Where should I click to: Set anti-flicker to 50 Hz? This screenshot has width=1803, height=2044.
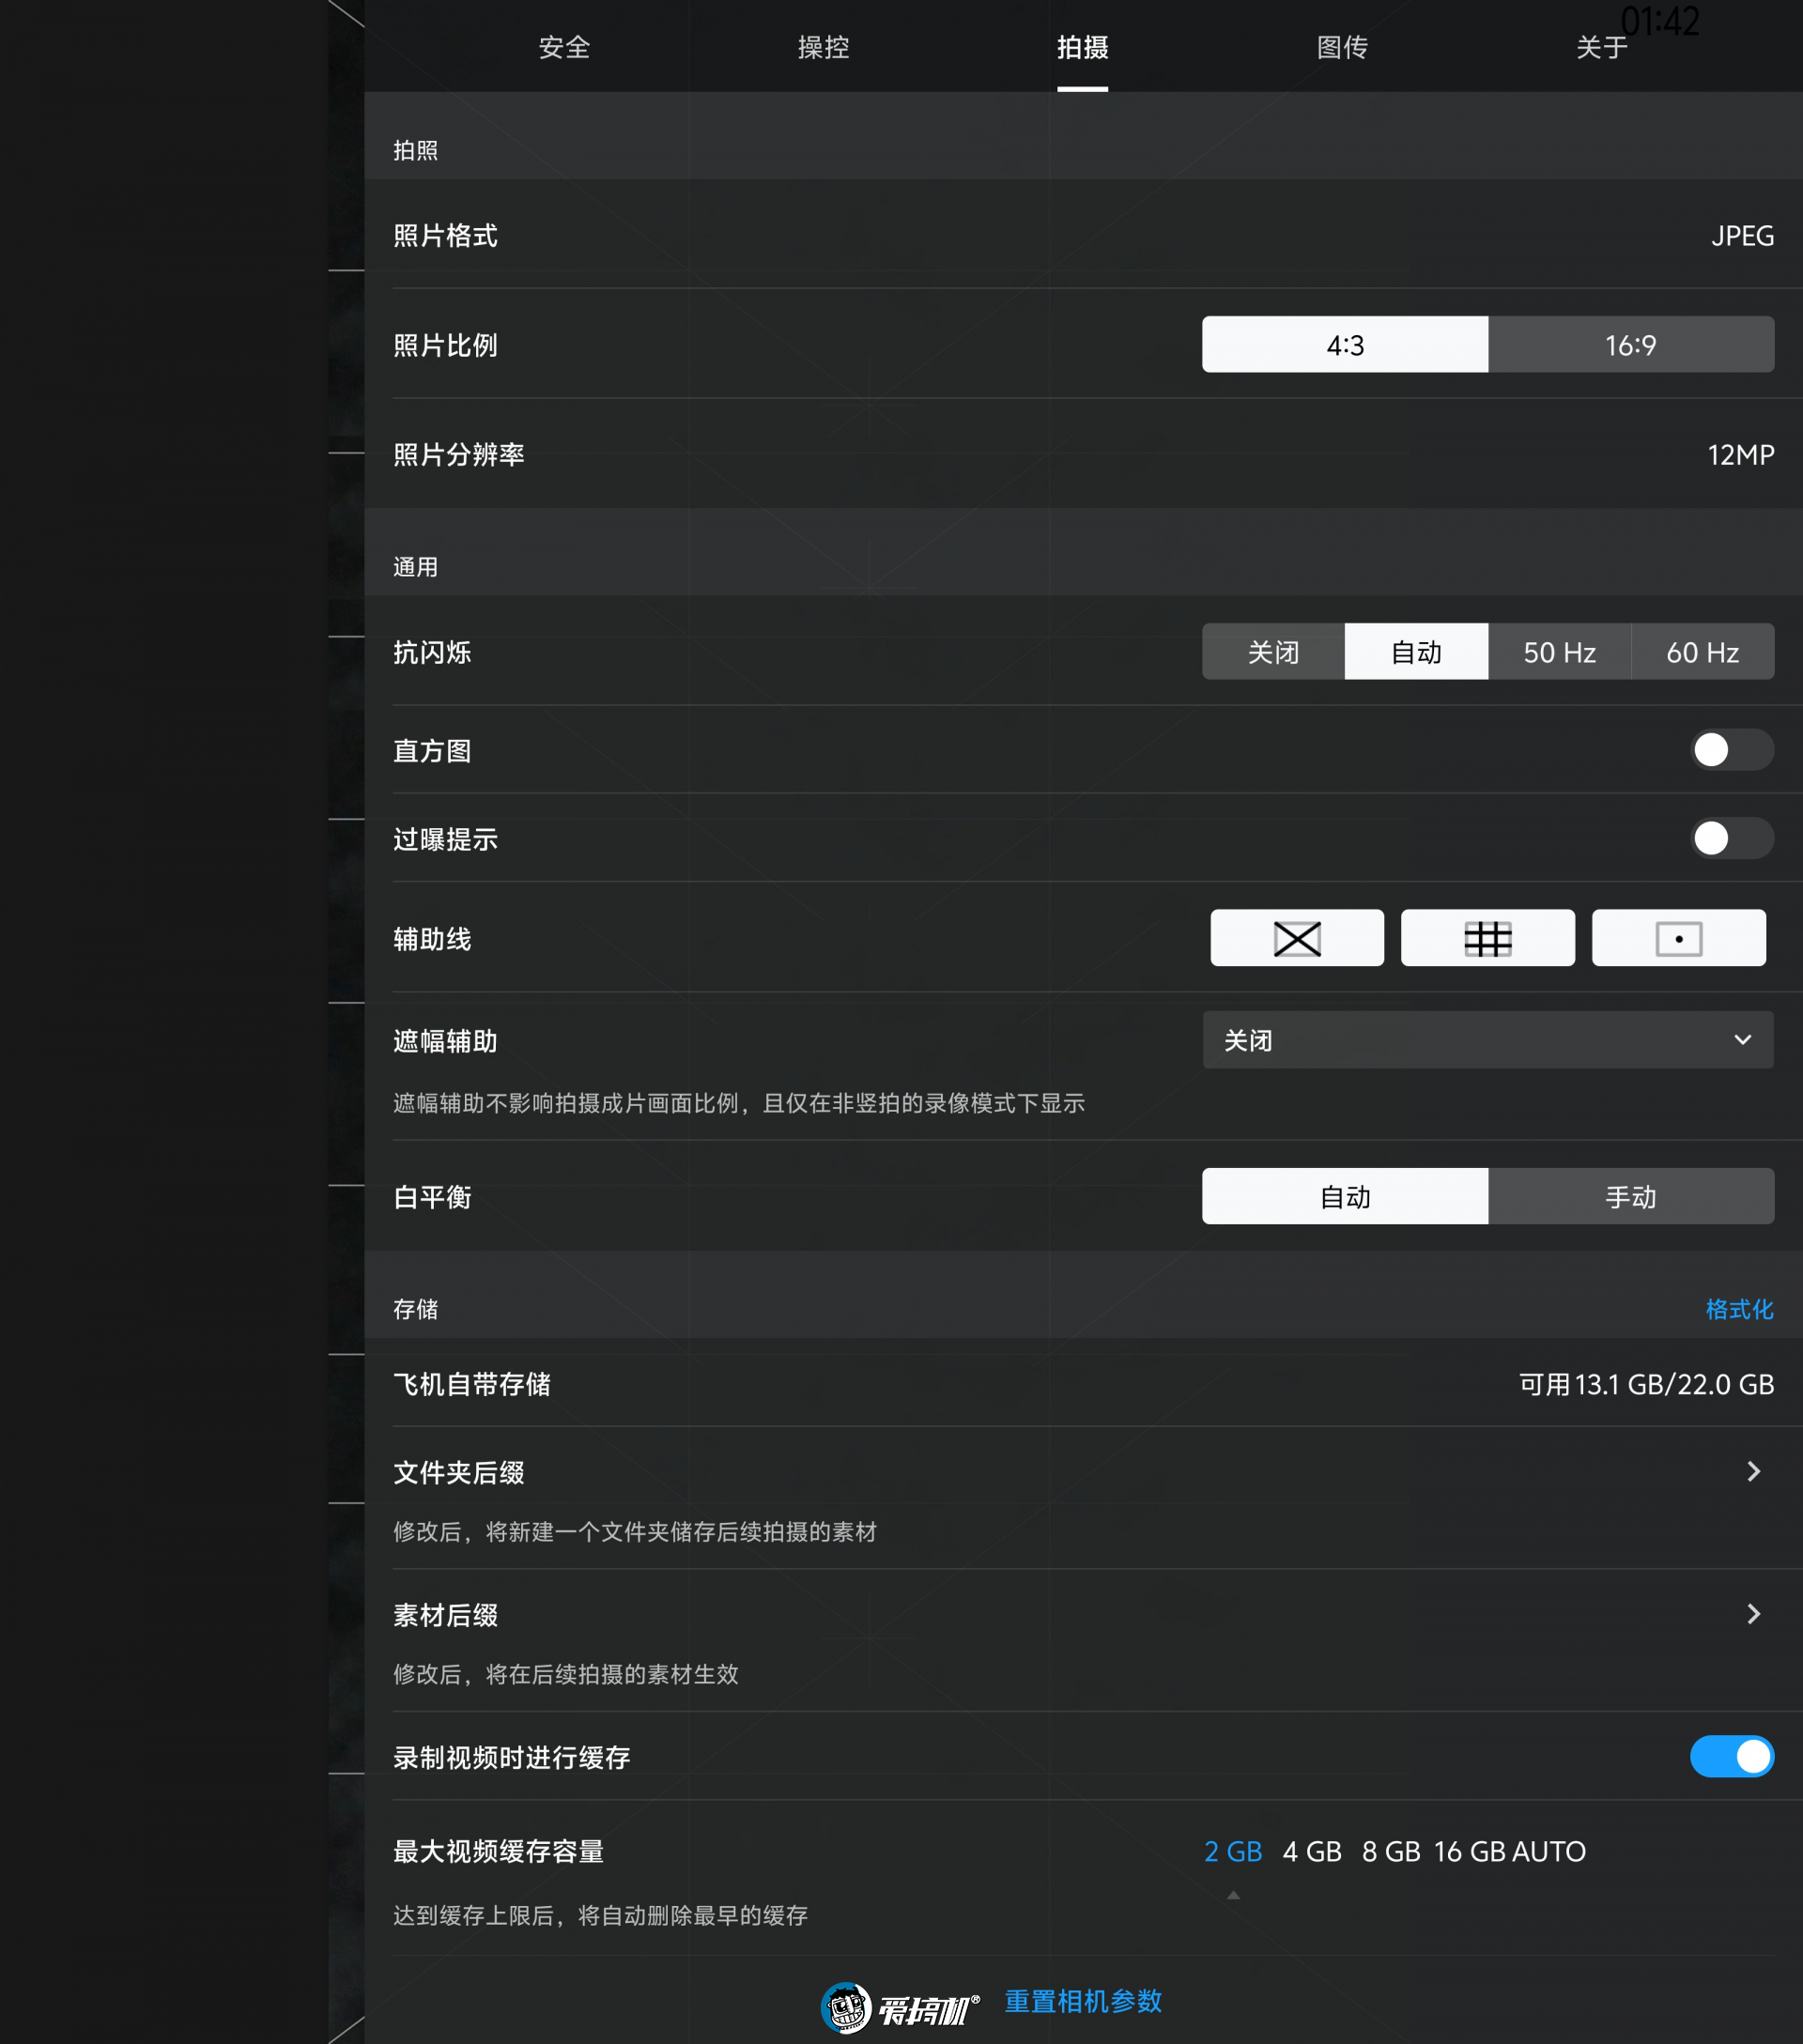coord(1559,652)
